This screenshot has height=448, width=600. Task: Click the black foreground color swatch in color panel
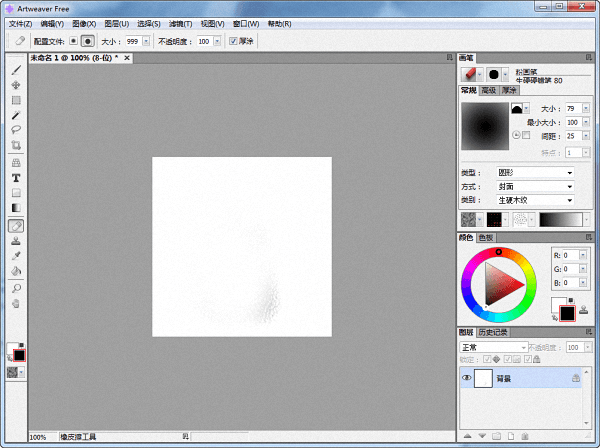[x=567, y=314]
